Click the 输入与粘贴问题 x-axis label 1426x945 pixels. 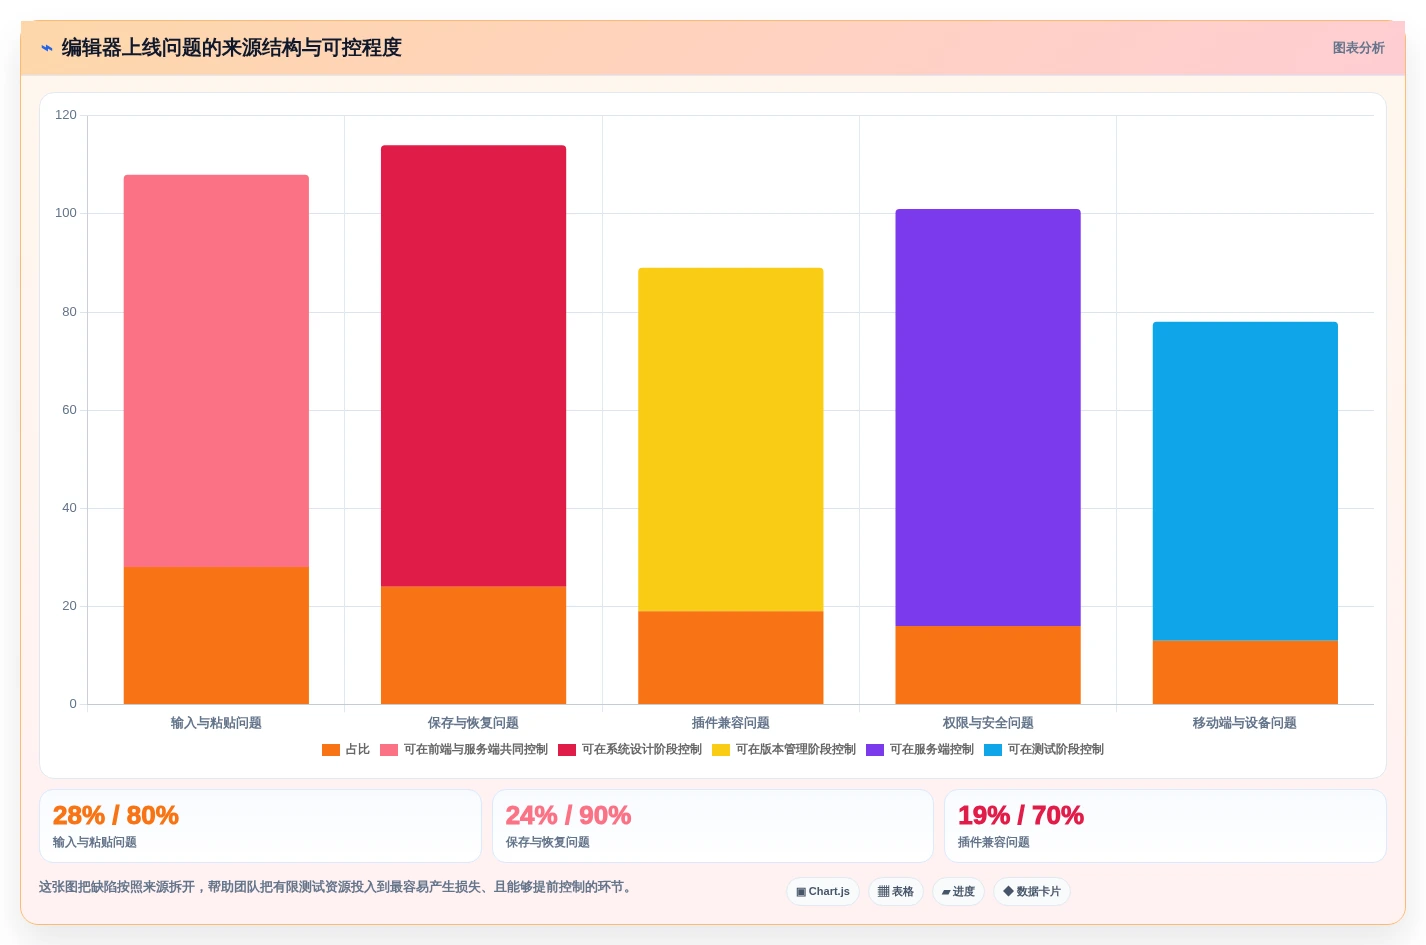pos(216,723)
